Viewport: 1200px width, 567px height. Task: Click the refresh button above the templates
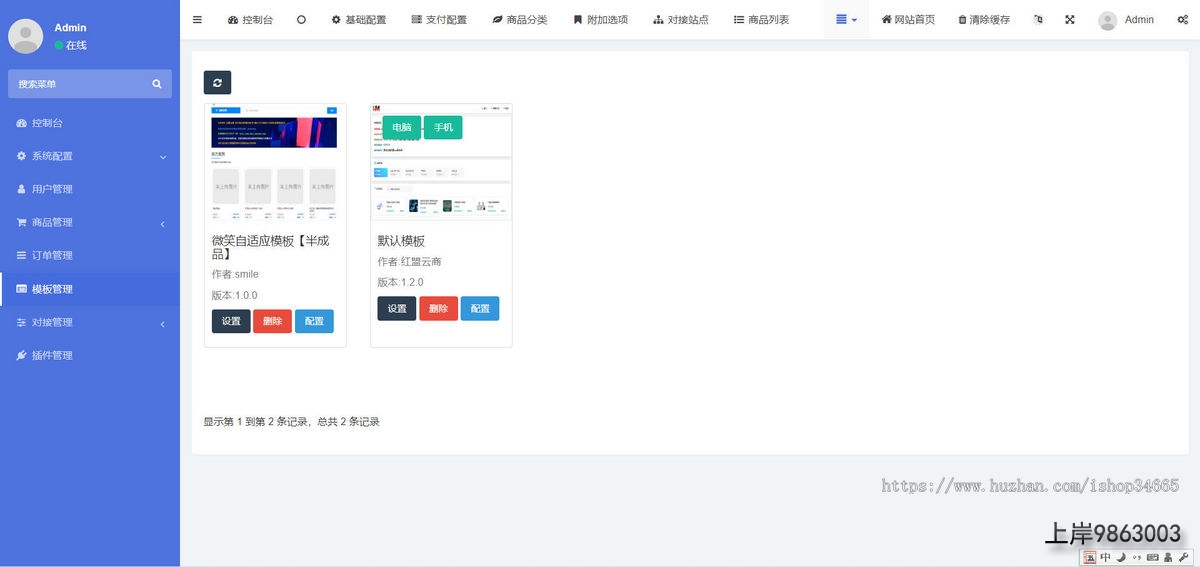tap(217, 83)
